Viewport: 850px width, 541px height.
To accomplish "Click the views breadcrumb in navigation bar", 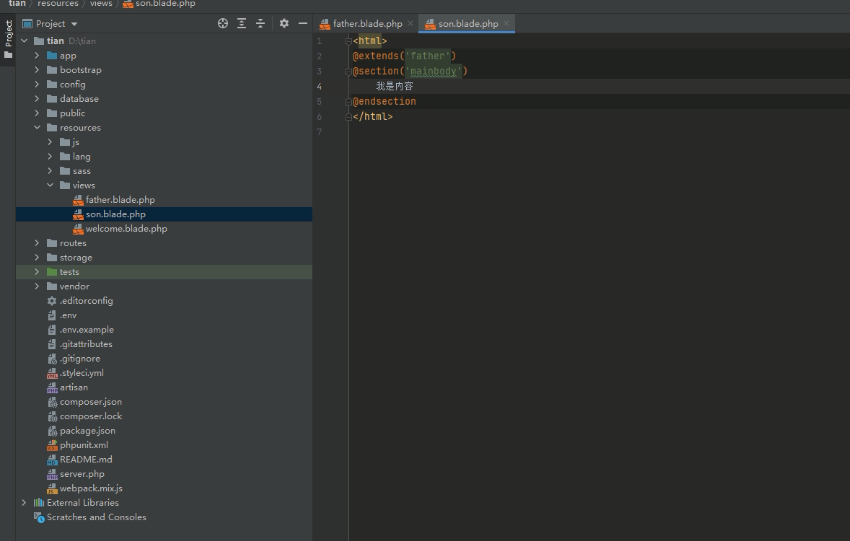I will click(101, 4).
